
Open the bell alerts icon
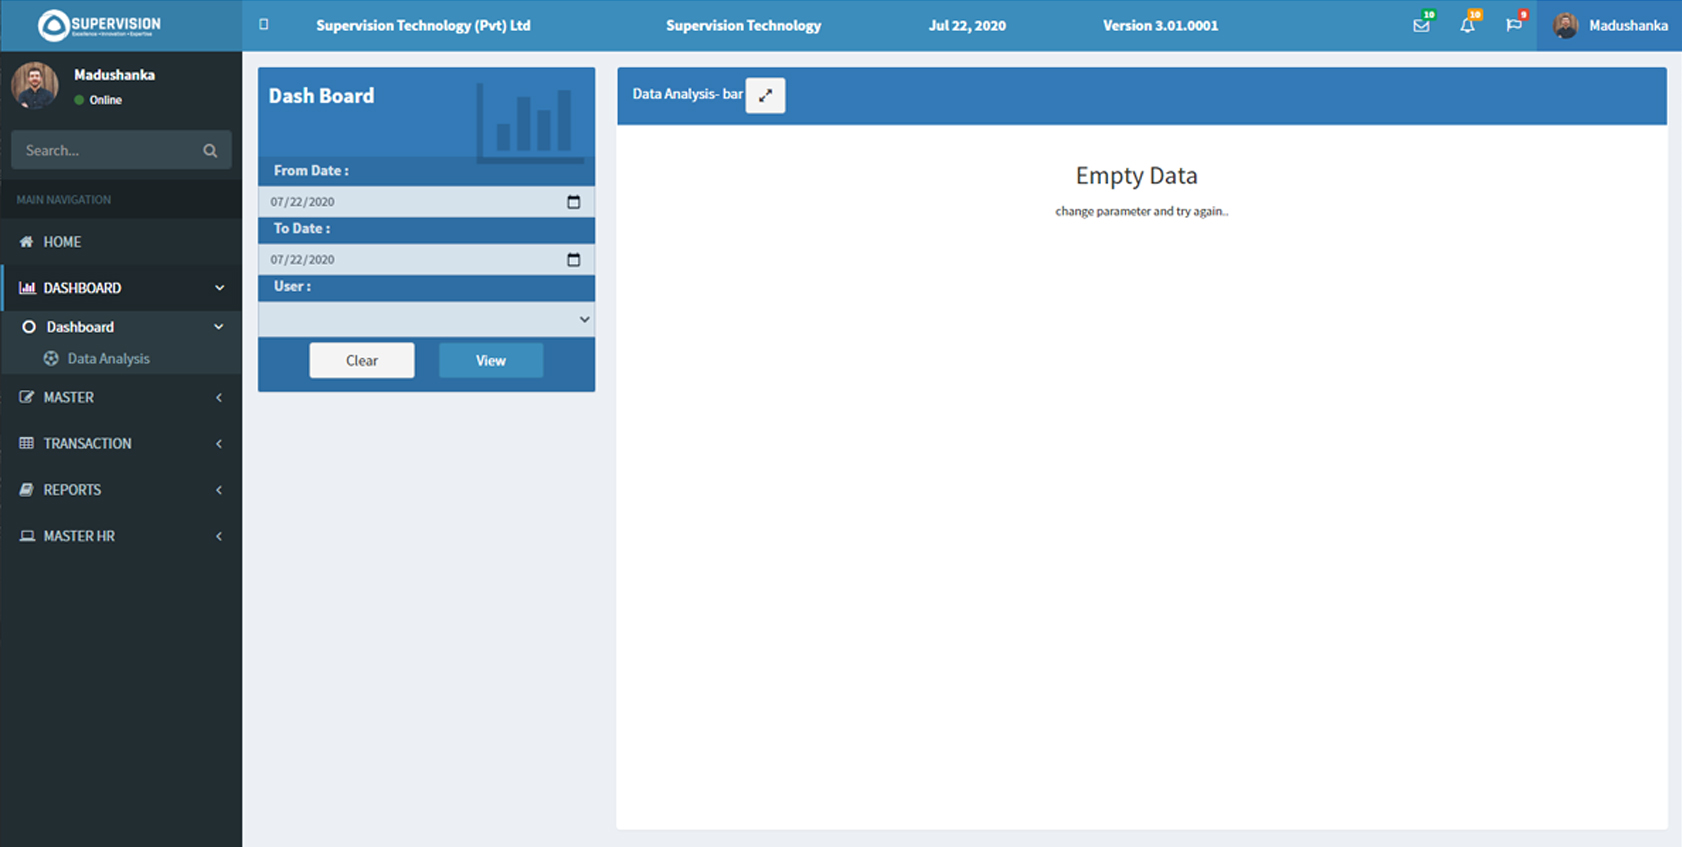coord(1467,26)
